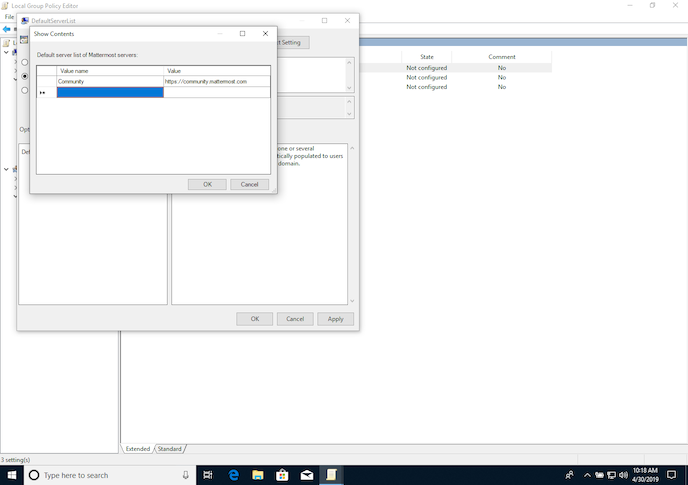The image size is (688, 485).
Task: Show hidden system tray icons
Action: (x=586, y=474)
